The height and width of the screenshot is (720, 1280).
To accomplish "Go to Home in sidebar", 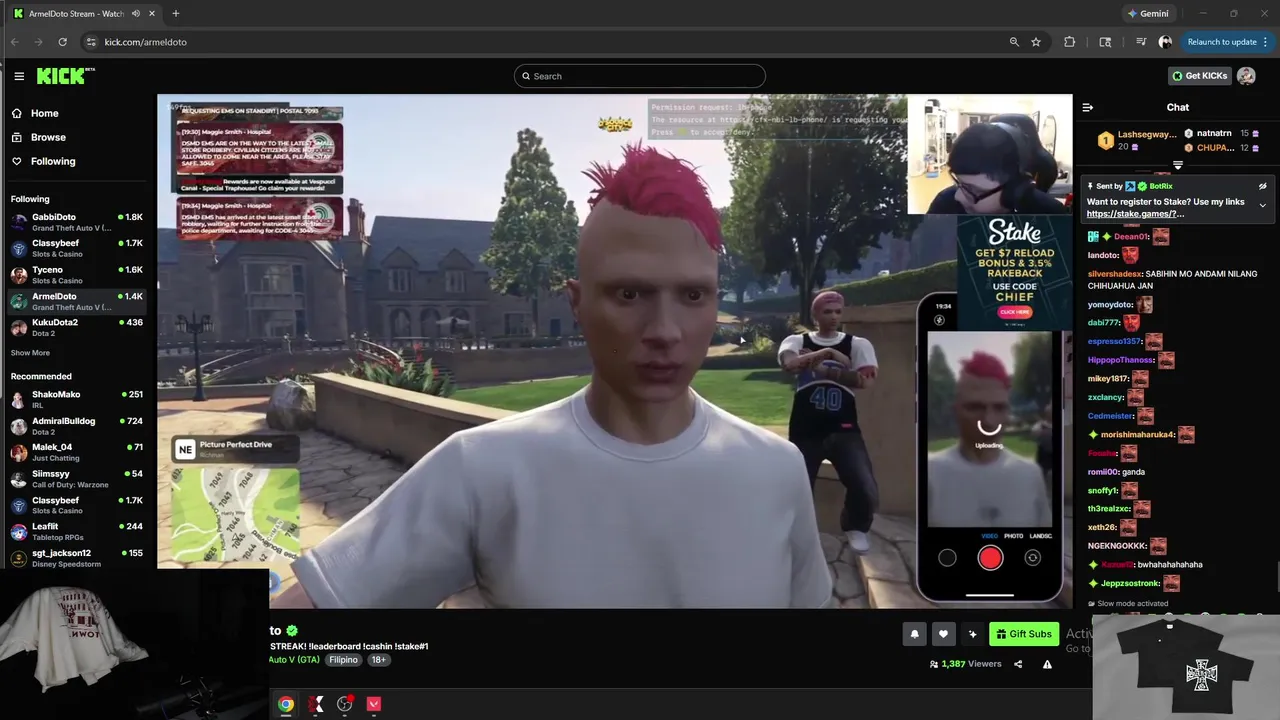I will click(35, 113).
